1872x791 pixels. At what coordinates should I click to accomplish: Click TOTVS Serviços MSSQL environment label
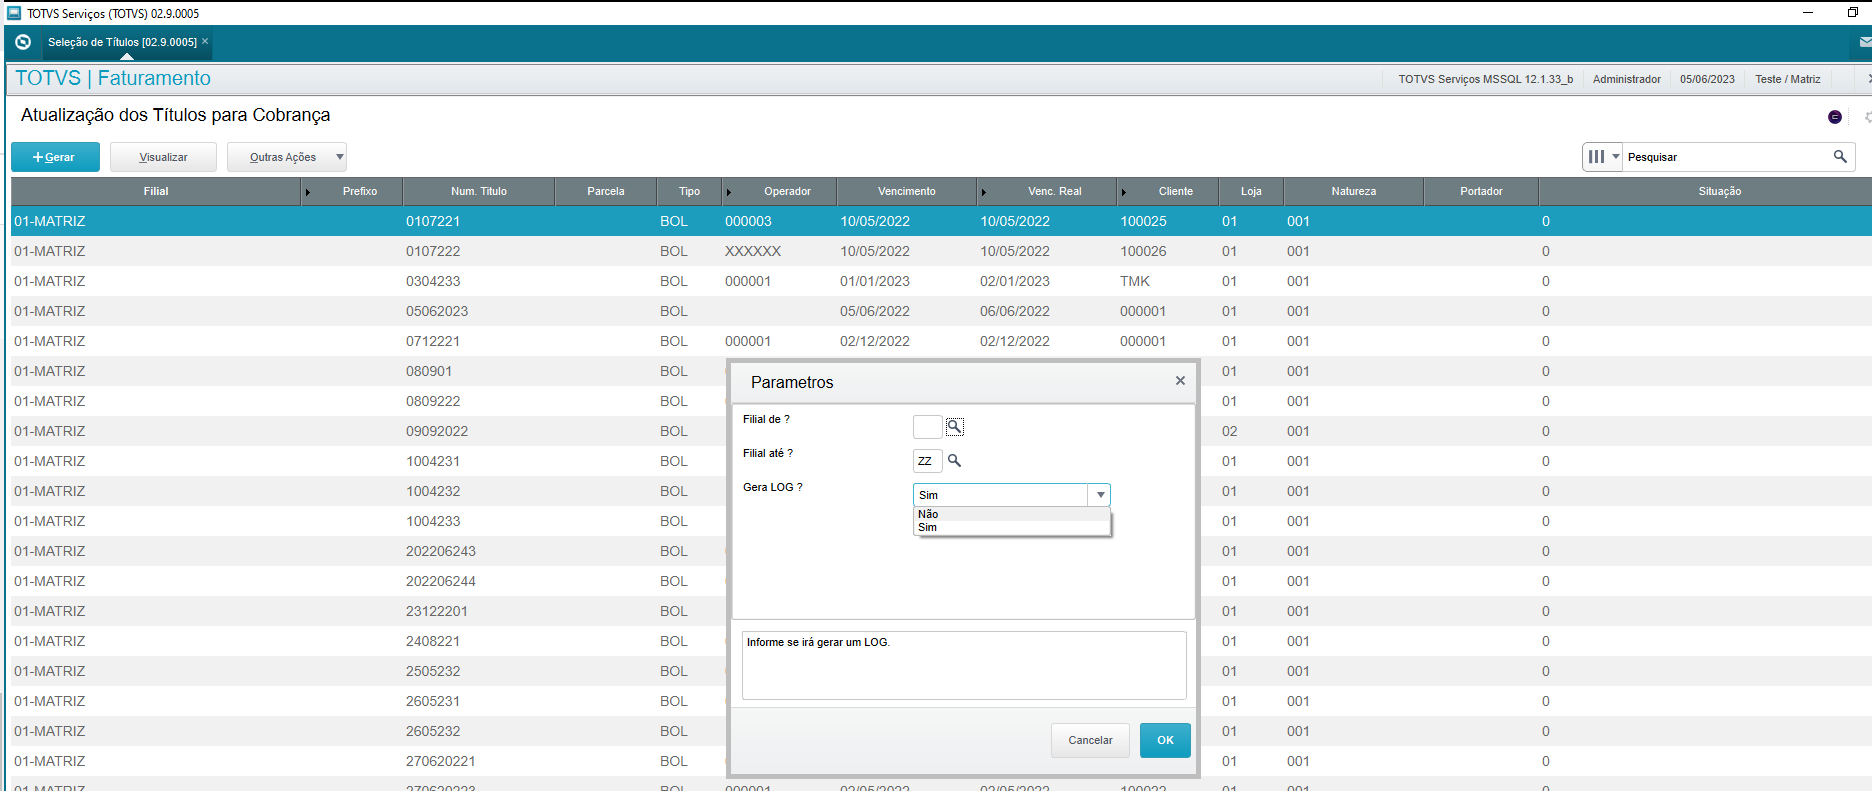click(x=1485, y=79)
